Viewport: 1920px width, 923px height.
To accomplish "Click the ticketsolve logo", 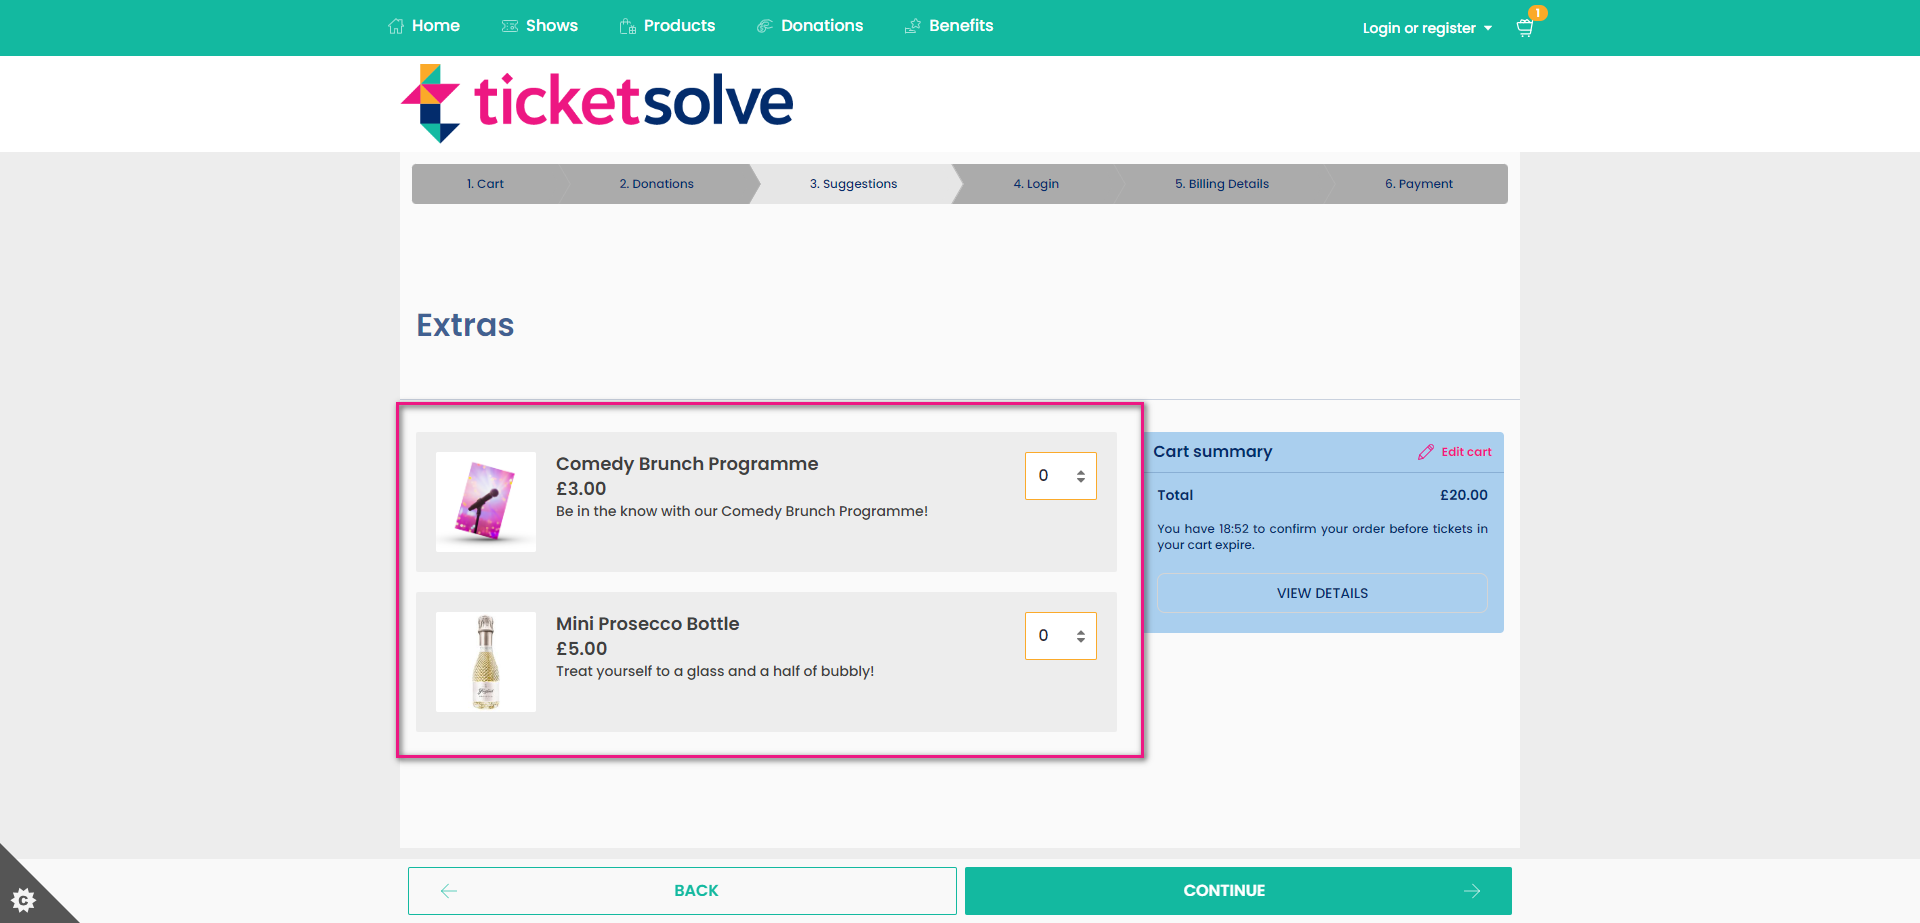I will [x=597, y=103].
